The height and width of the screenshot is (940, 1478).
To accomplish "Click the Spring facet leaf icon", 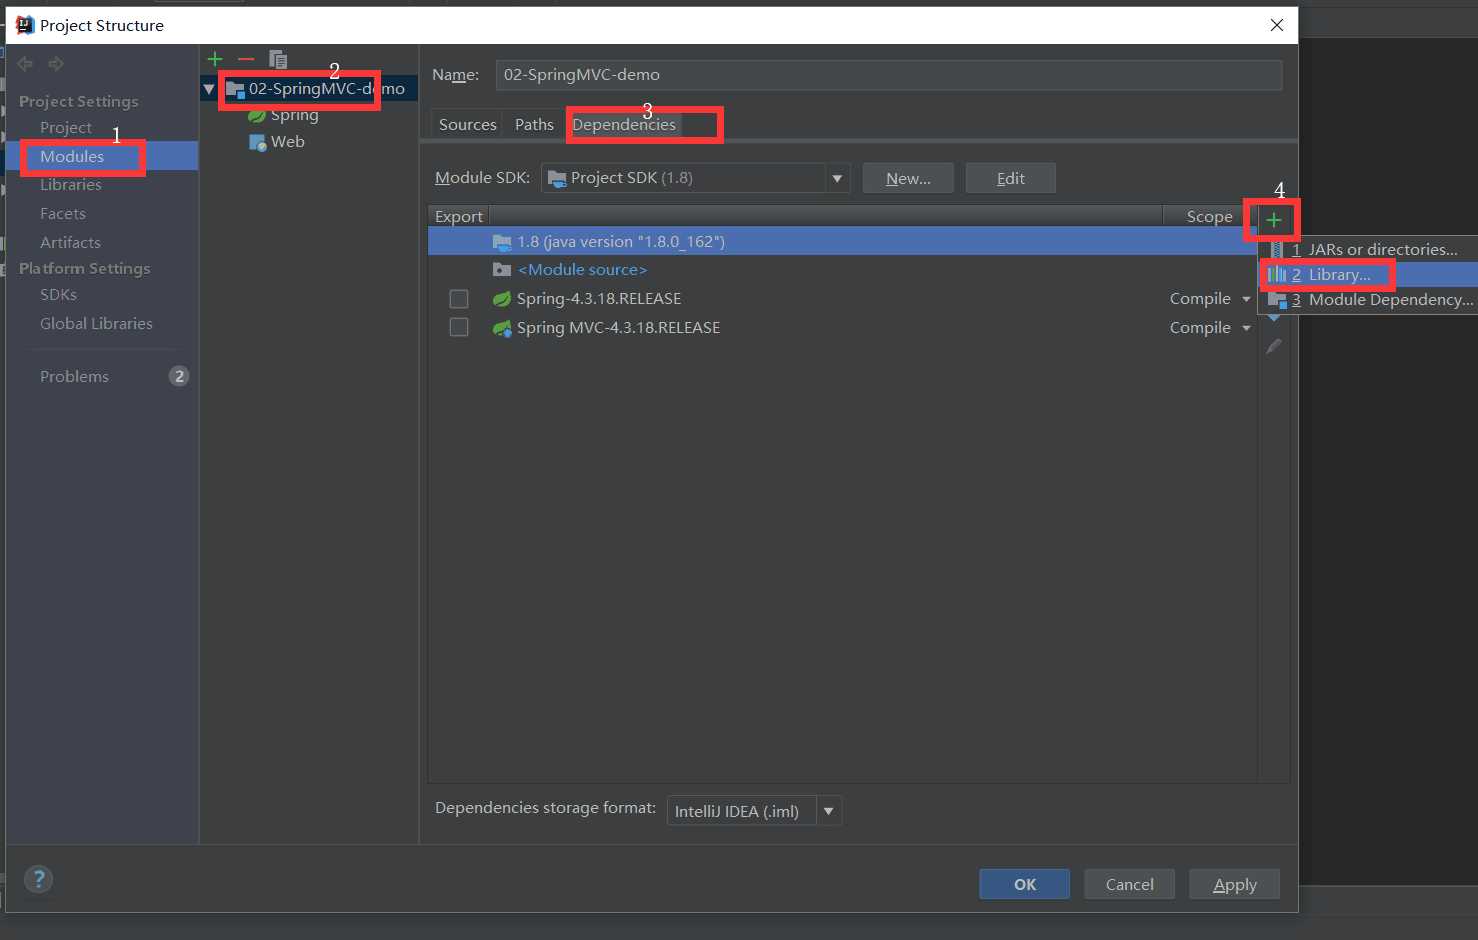I will 257,116.
